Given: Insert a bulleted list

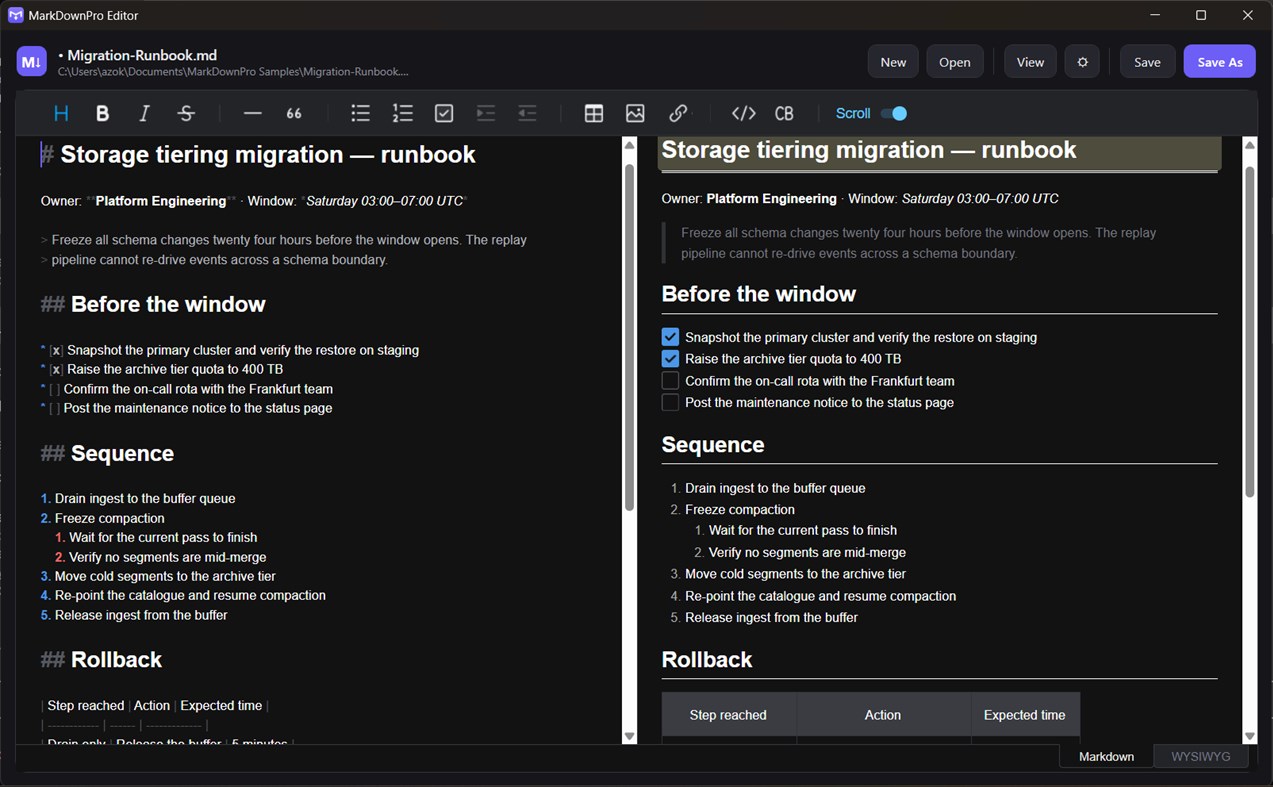Looking at the screenshot, I should pos(360,113).
